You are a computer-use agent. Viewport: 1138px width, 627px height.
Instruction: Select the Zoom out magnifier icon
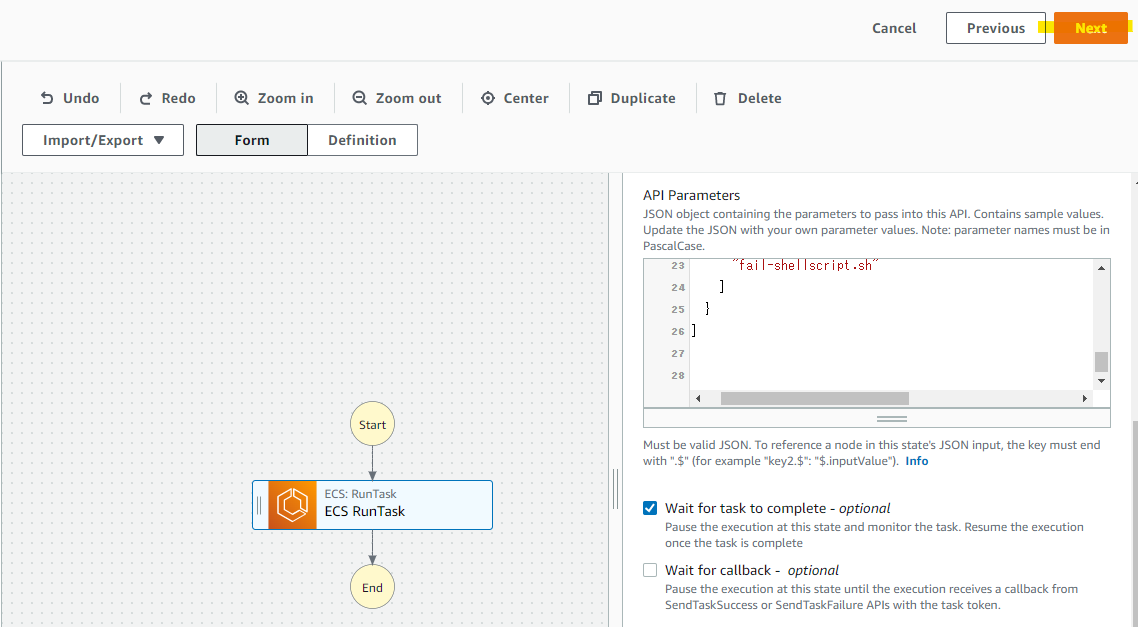[x=360, y=98]
